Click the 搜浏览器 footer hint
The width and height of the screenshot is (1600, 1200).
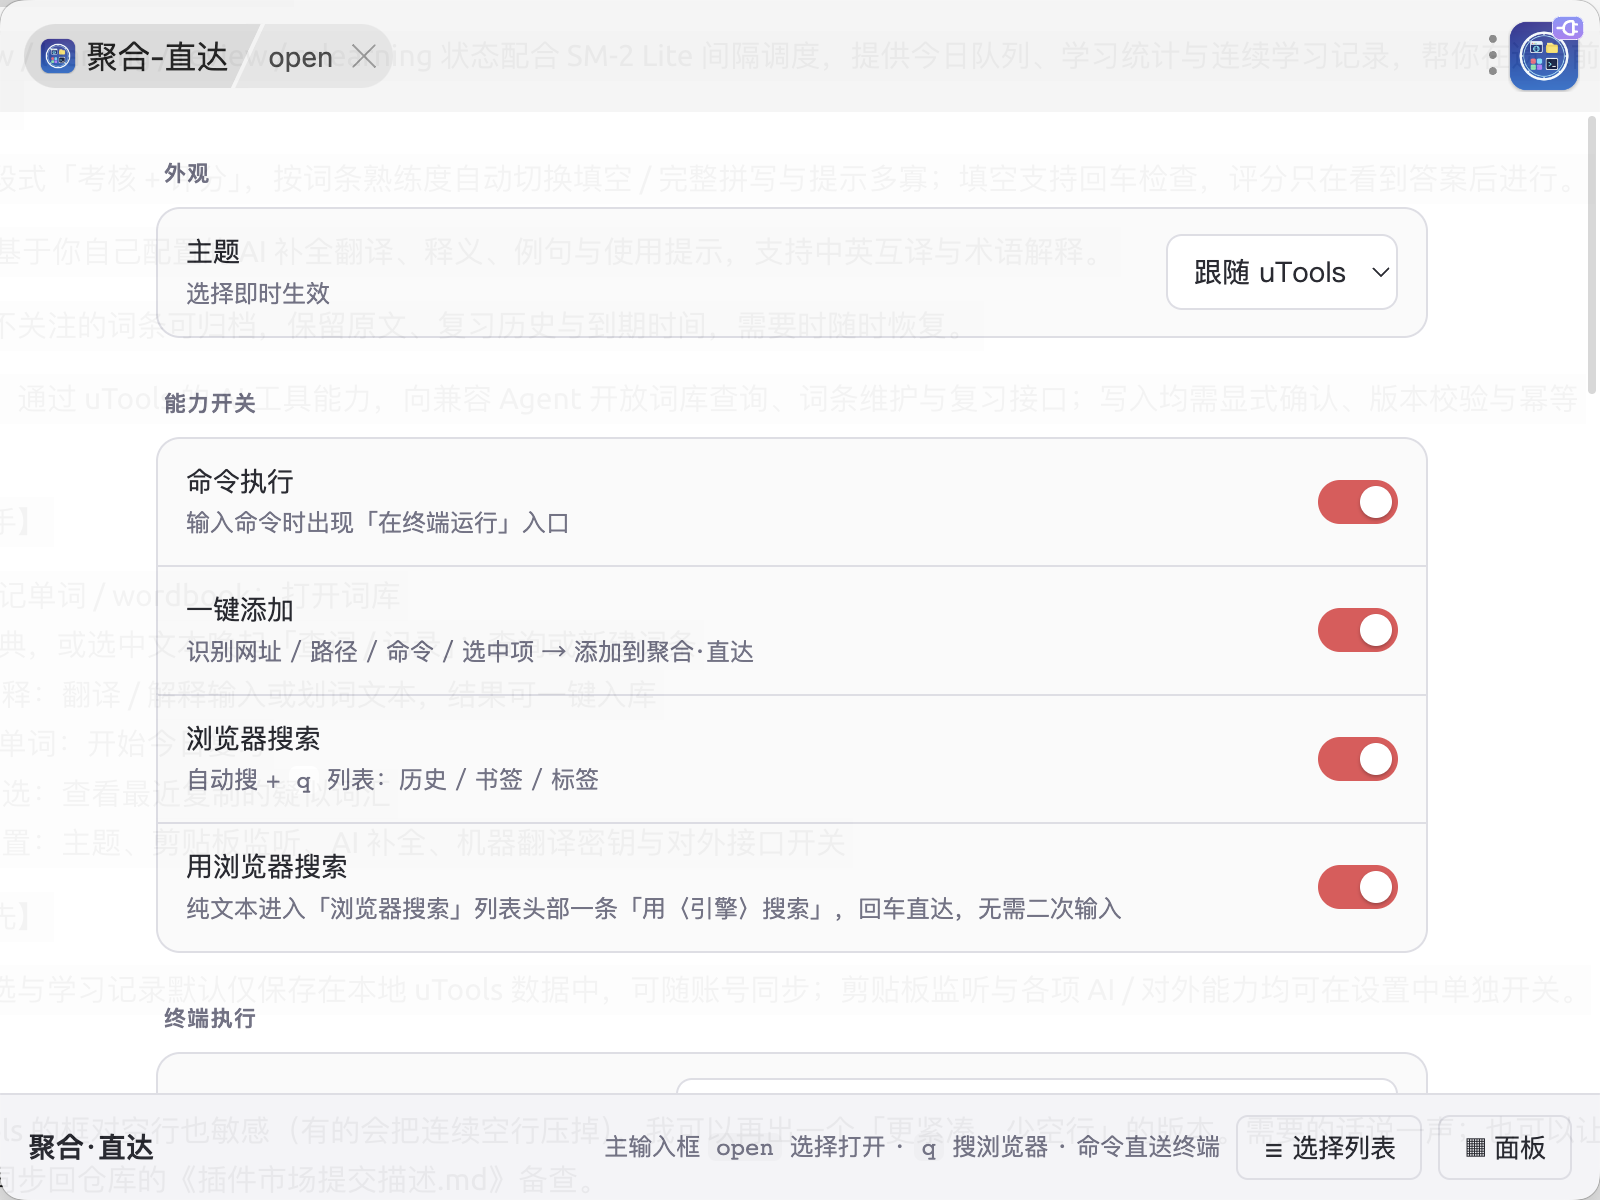tap(1000, 1147)
